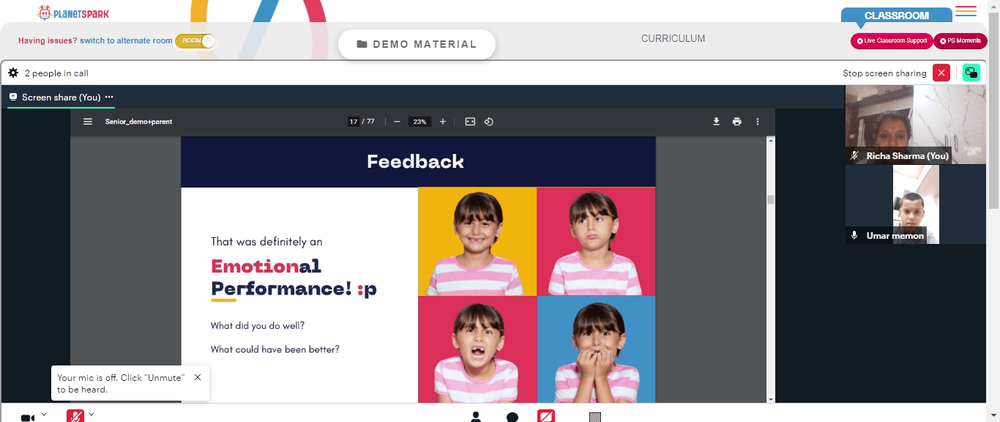Zoom in on the PDF with plus icon
This screenshot has width=1000, height=422.
click(443, 122)
